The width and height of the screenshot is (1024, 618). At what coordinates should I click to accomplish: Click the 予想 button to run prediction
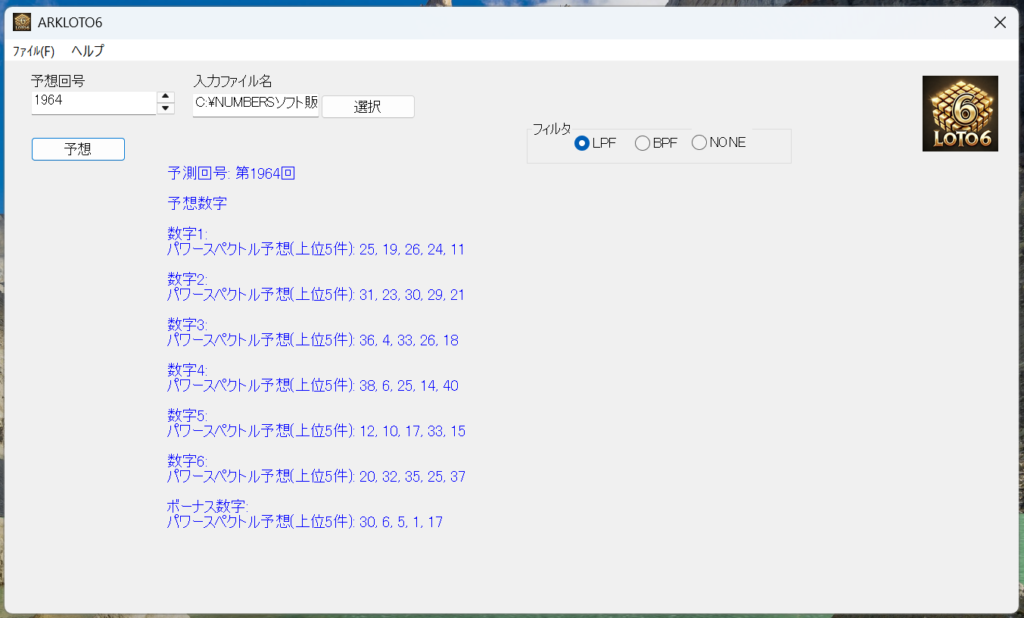[x=78, y=149]
